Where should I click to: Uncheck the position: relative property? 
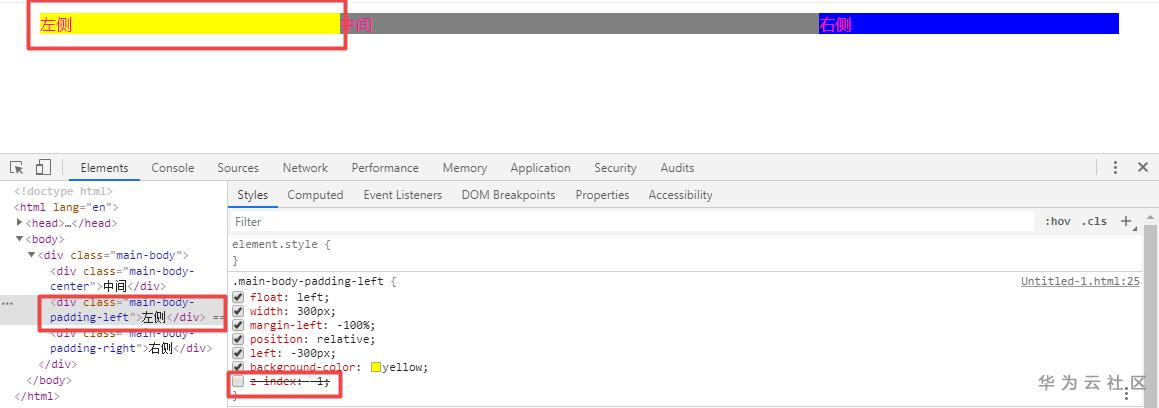238,339
